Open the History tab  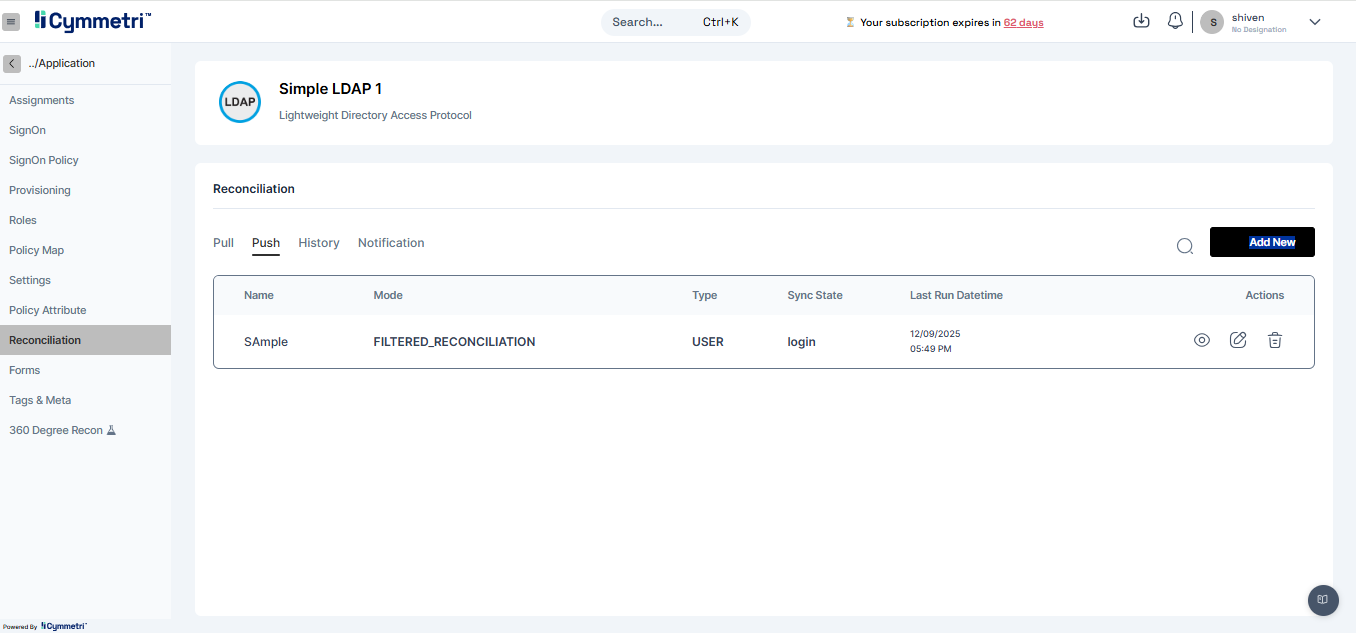tap(319, 243)
